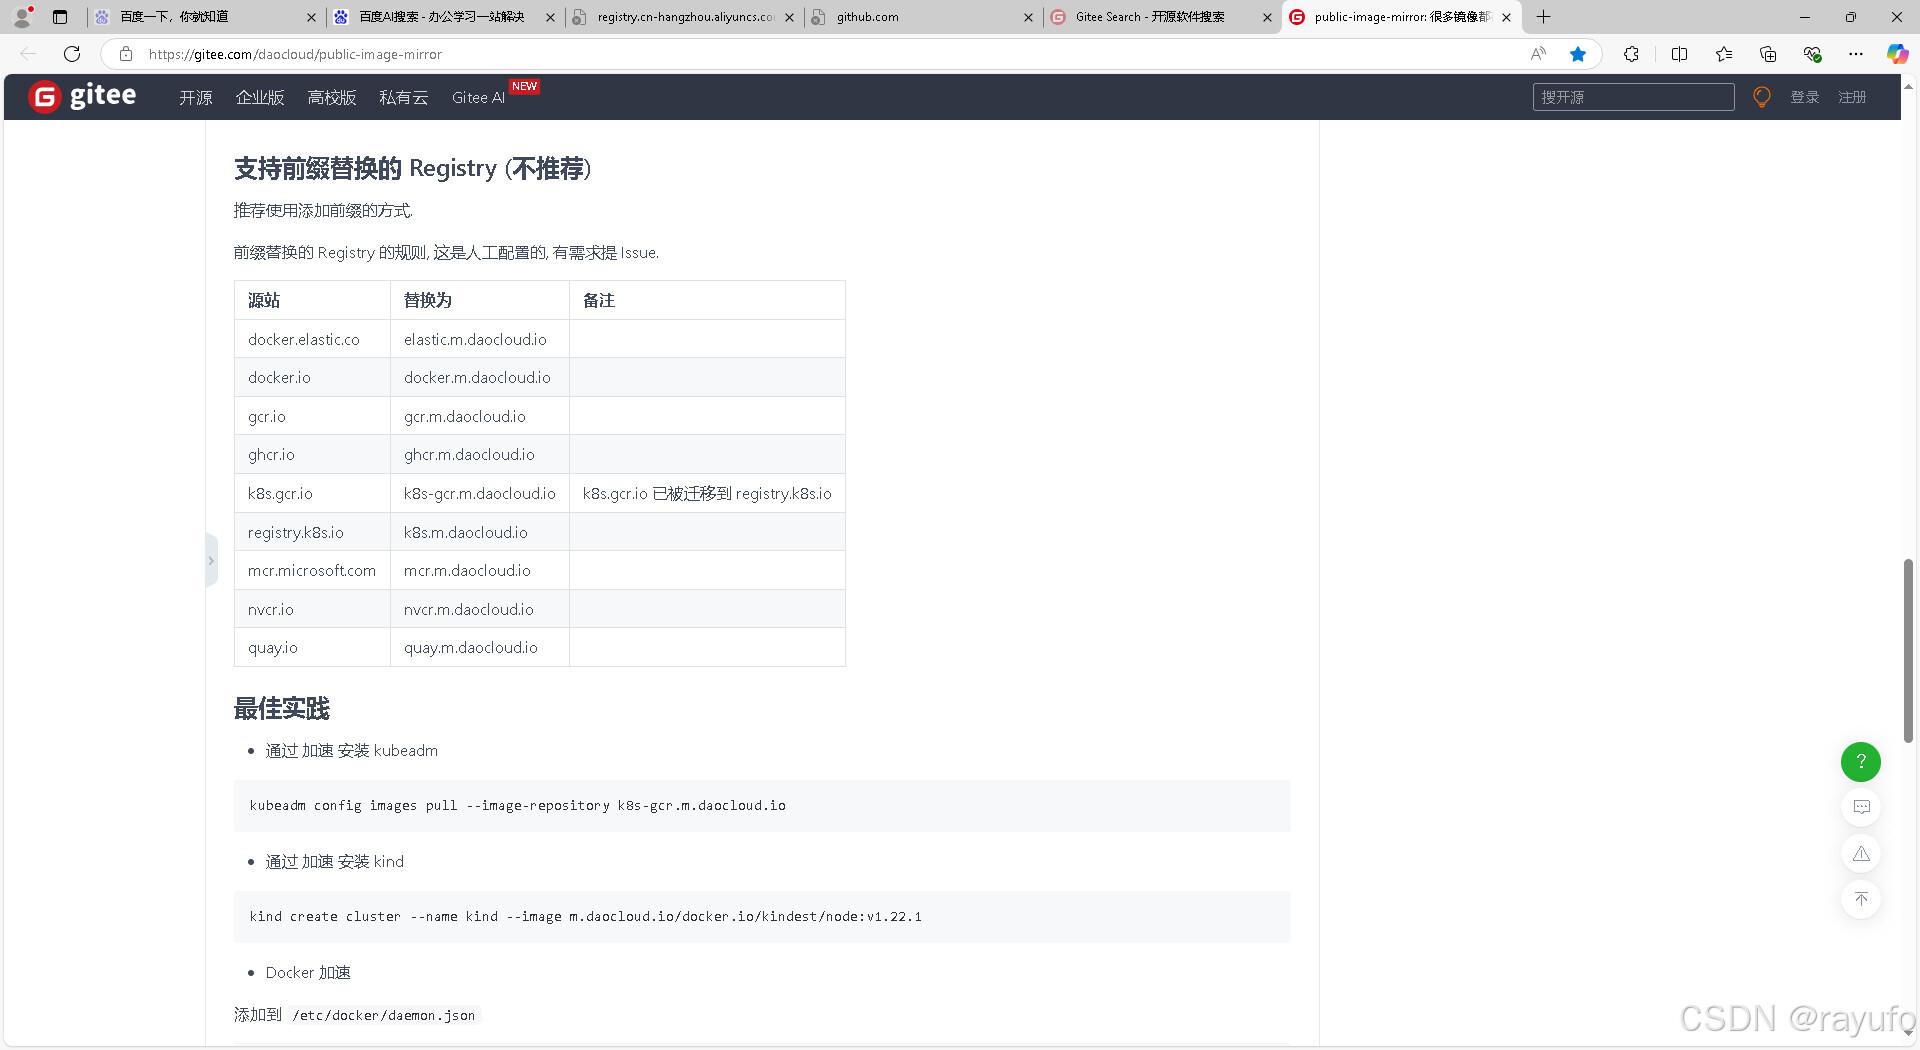Select the public-image-mirror tab

1400,17
